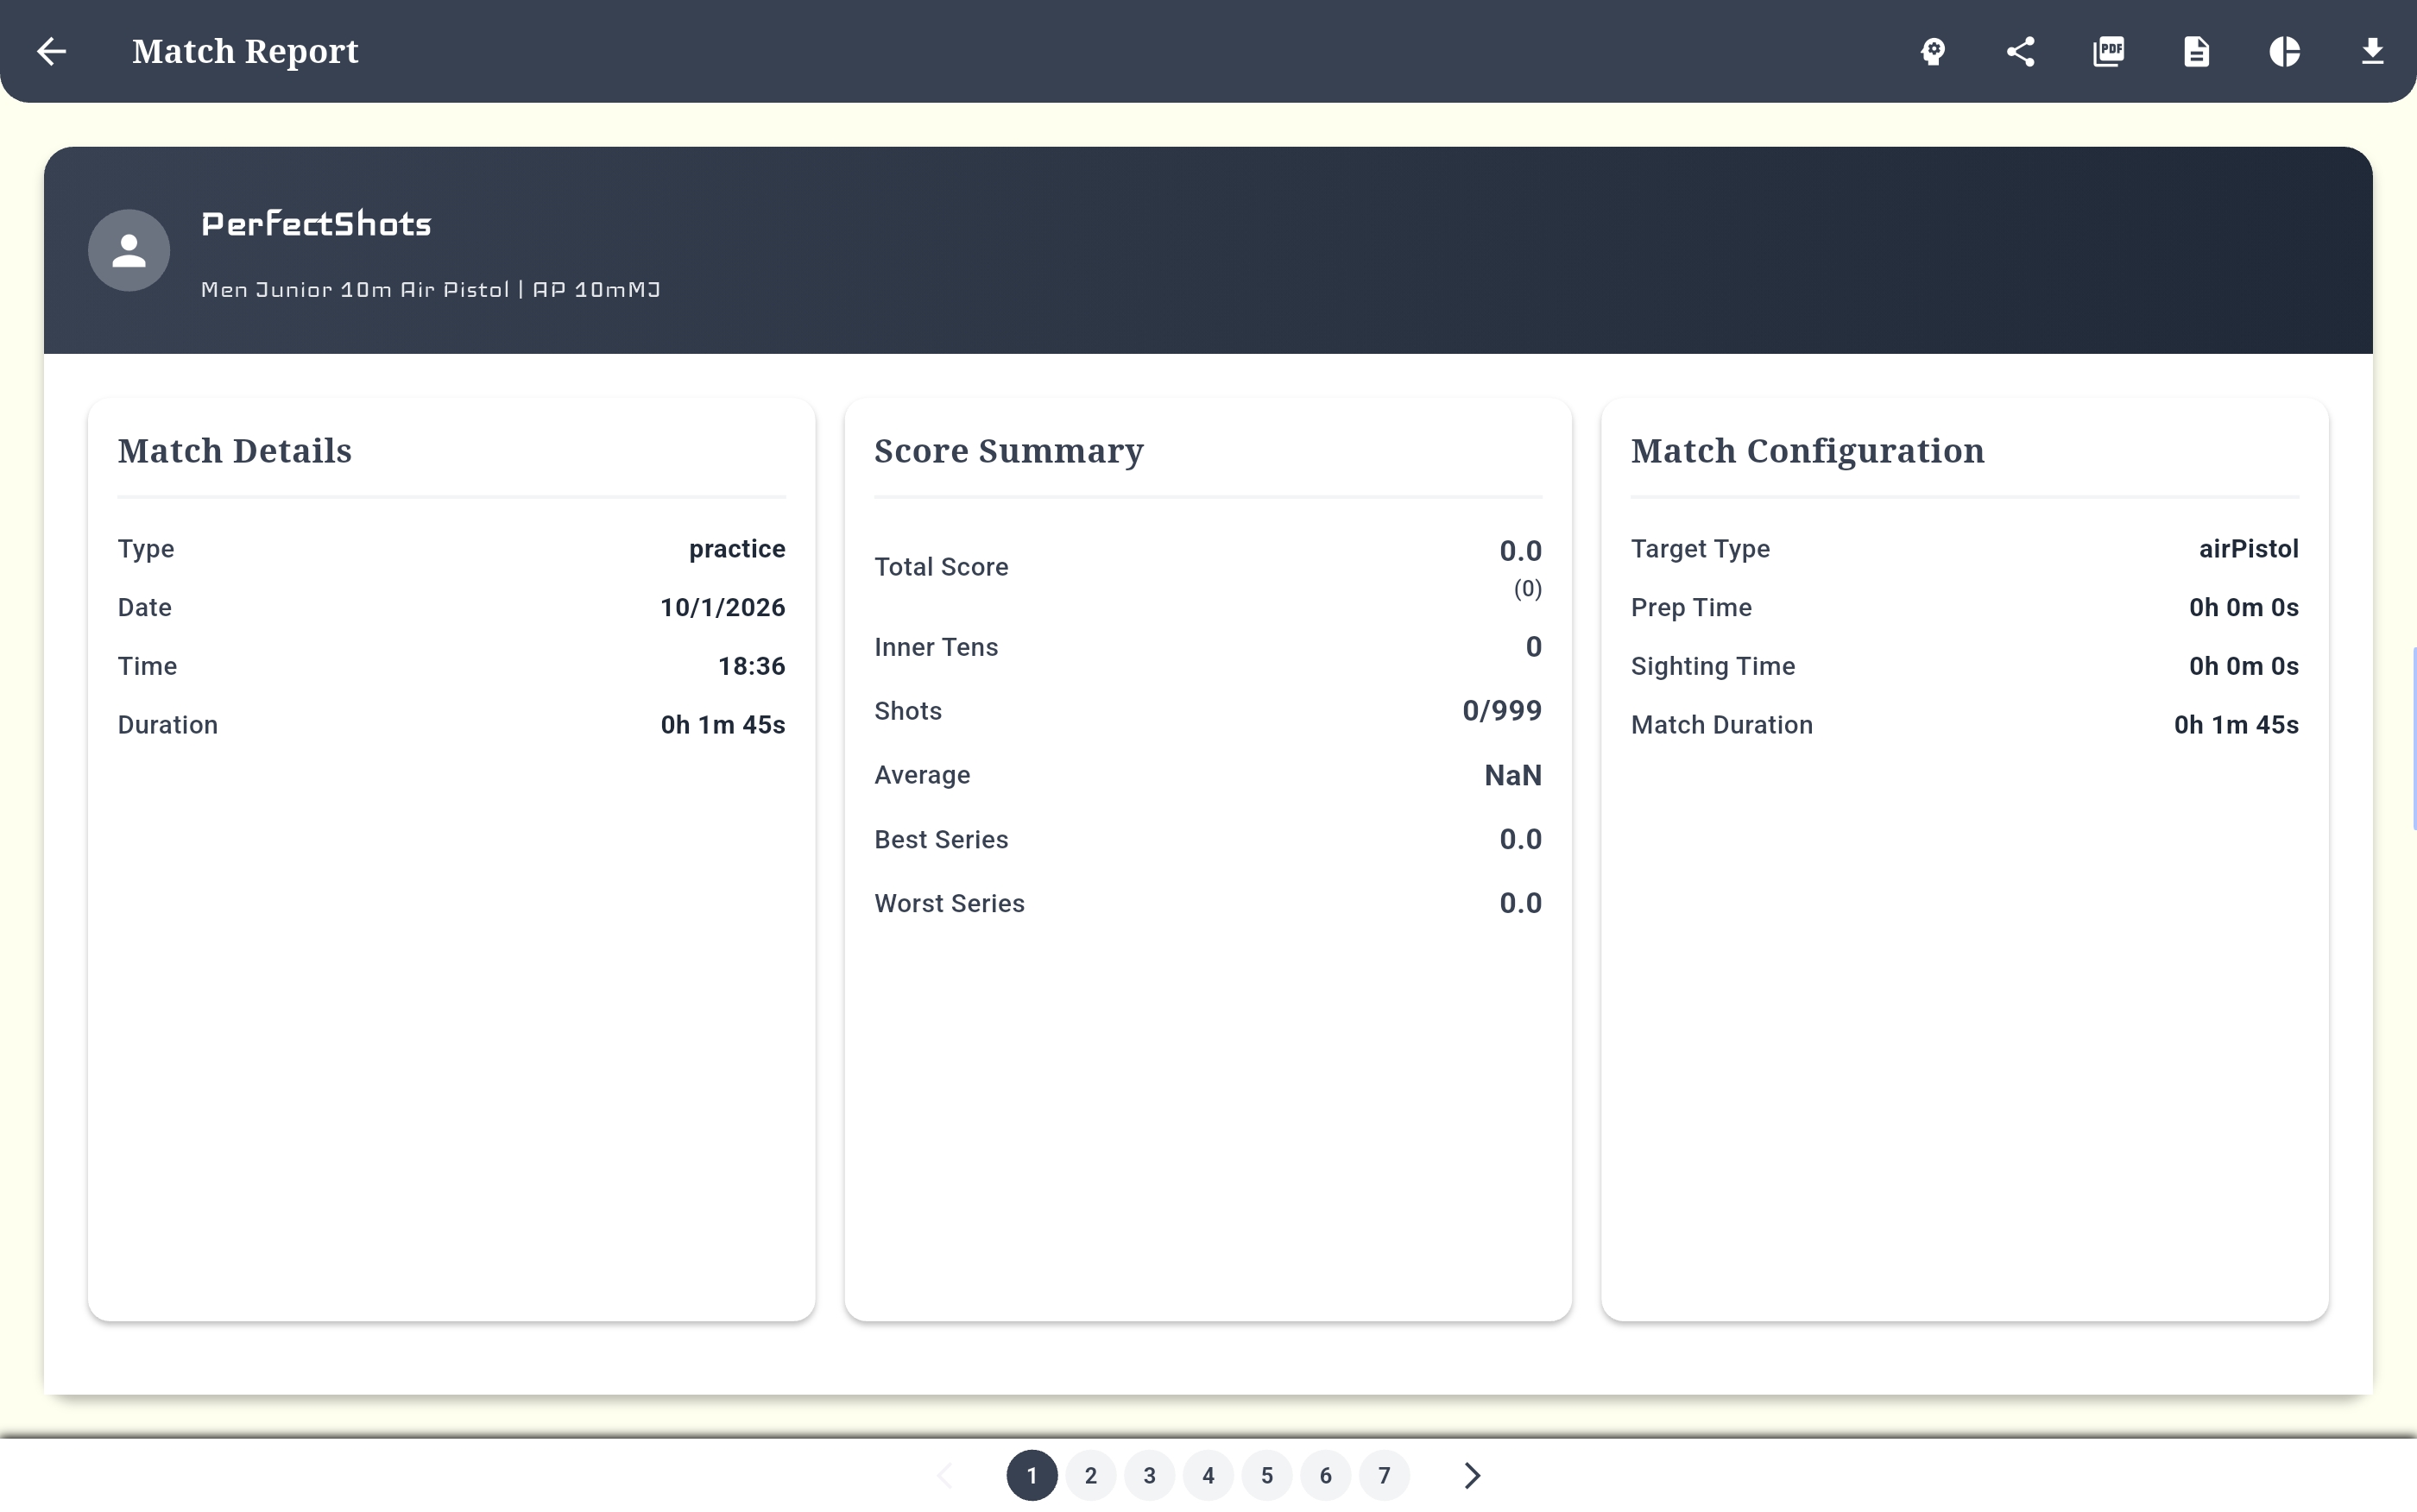Image resolution: width=2417 pixels, height=1512 pixels.
Task: Jump to page 6
Action: pos(1325,1475)
